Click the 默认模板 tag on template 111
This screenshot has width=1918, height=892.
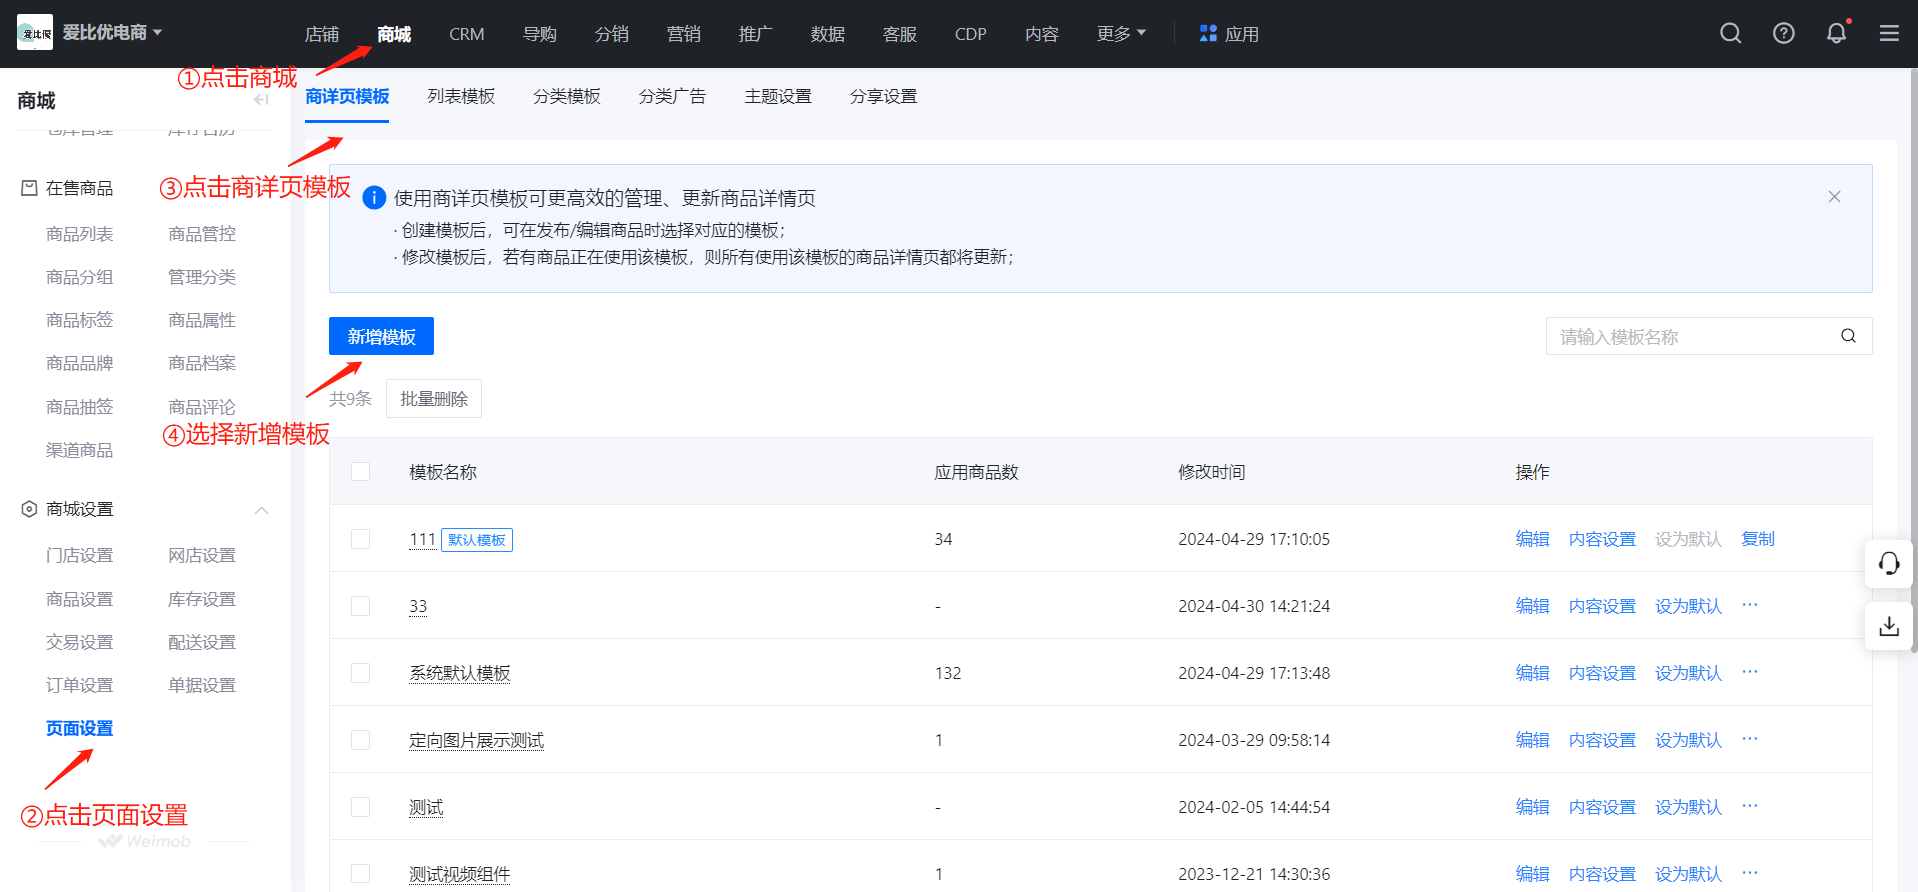pyautogui.click(x=477, y=540)
